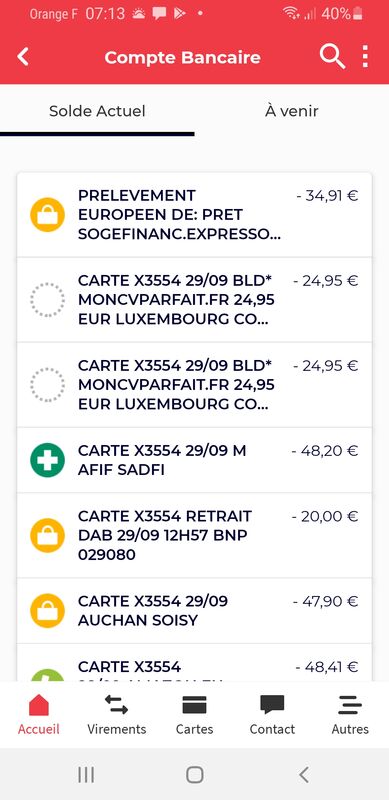389x800 pixels.
Task: Expand the Autres menu
Action: tap(350, 715)
